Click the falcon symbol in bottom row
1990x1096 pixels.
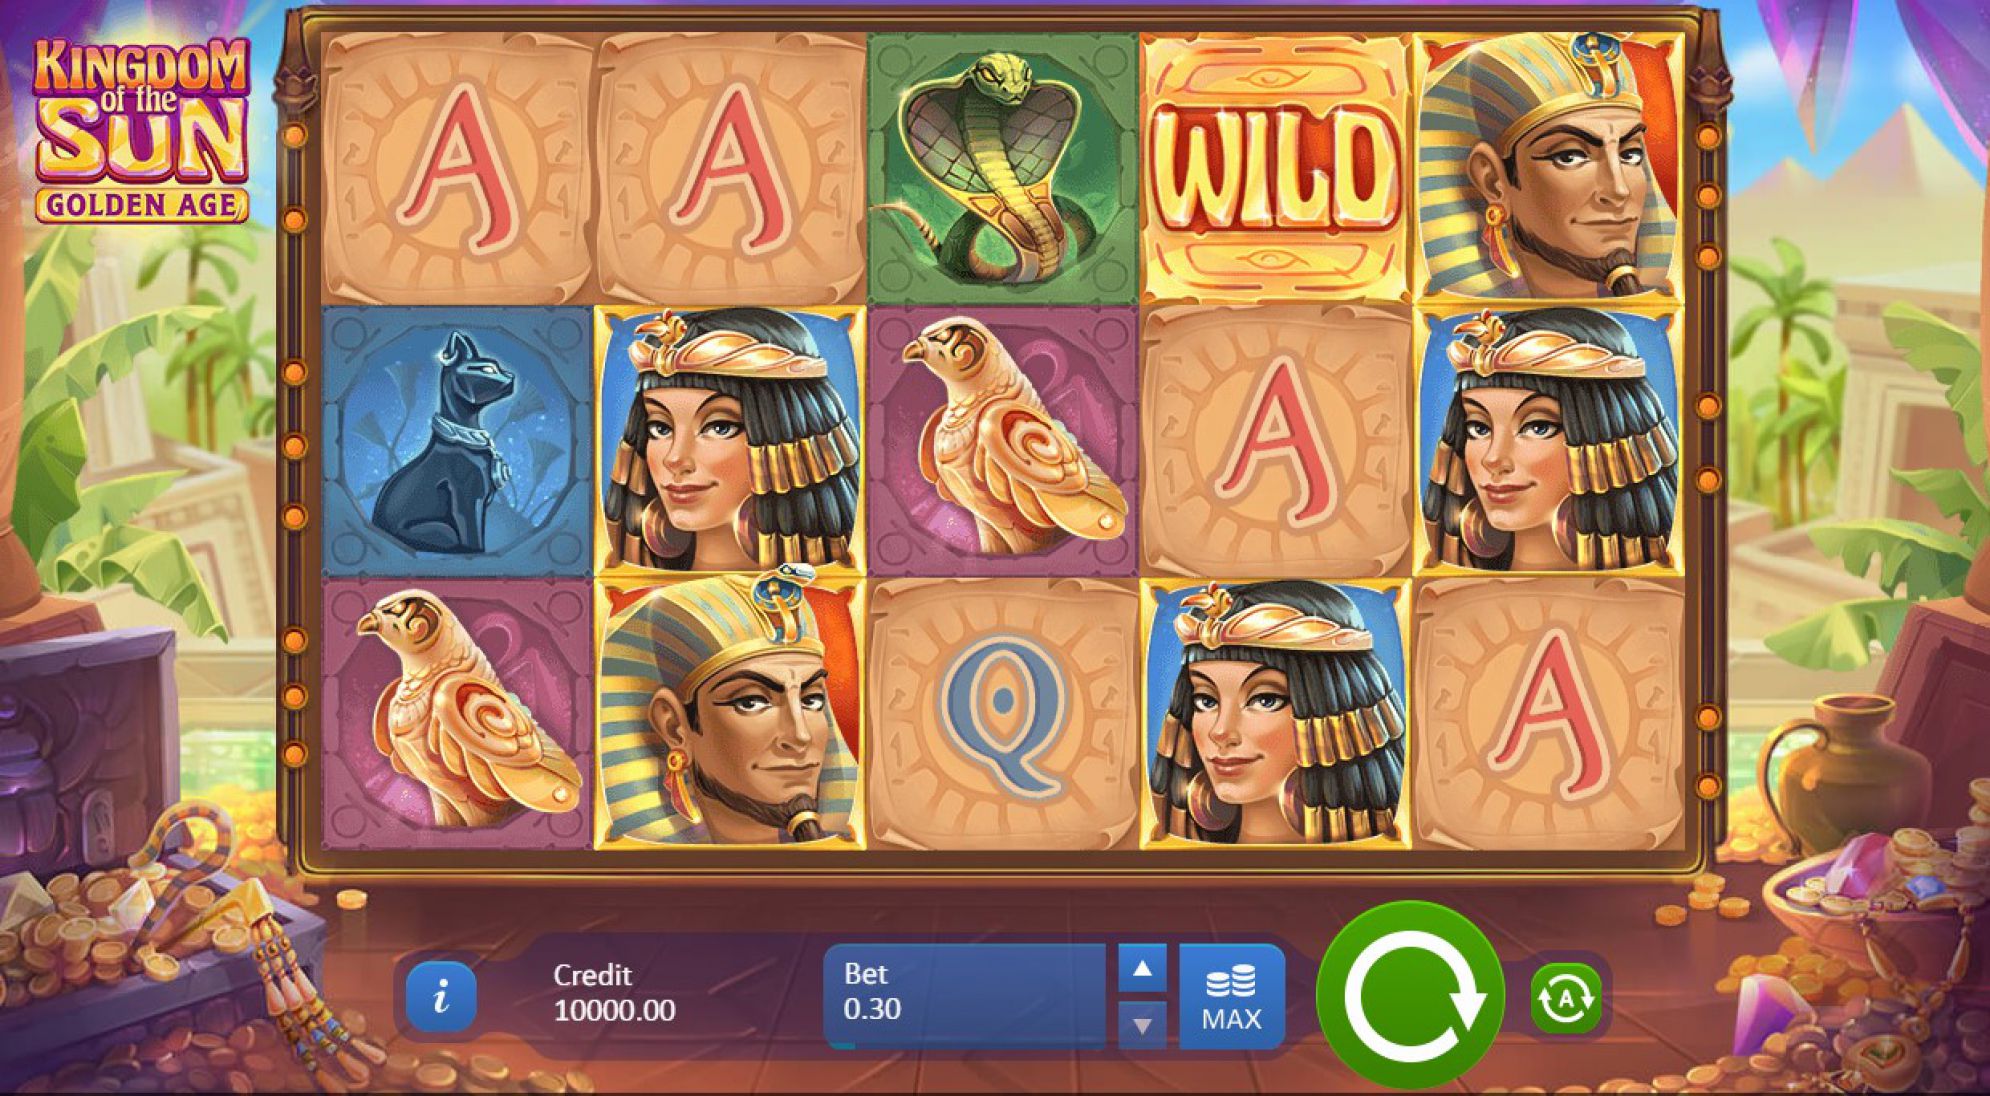[x=457, y=713]
